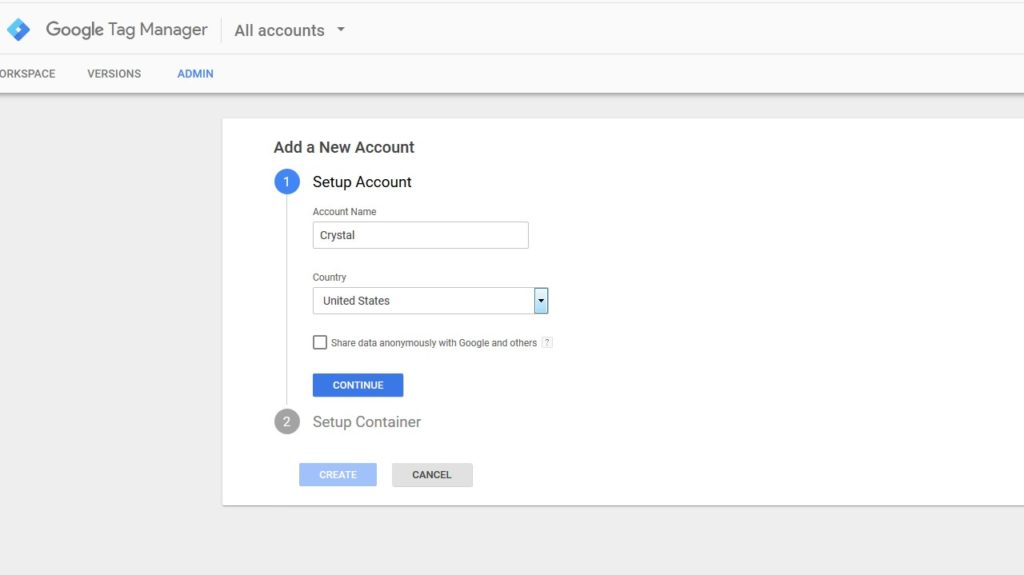
Task: Click the Setup Account step heading
Action: 362,182
